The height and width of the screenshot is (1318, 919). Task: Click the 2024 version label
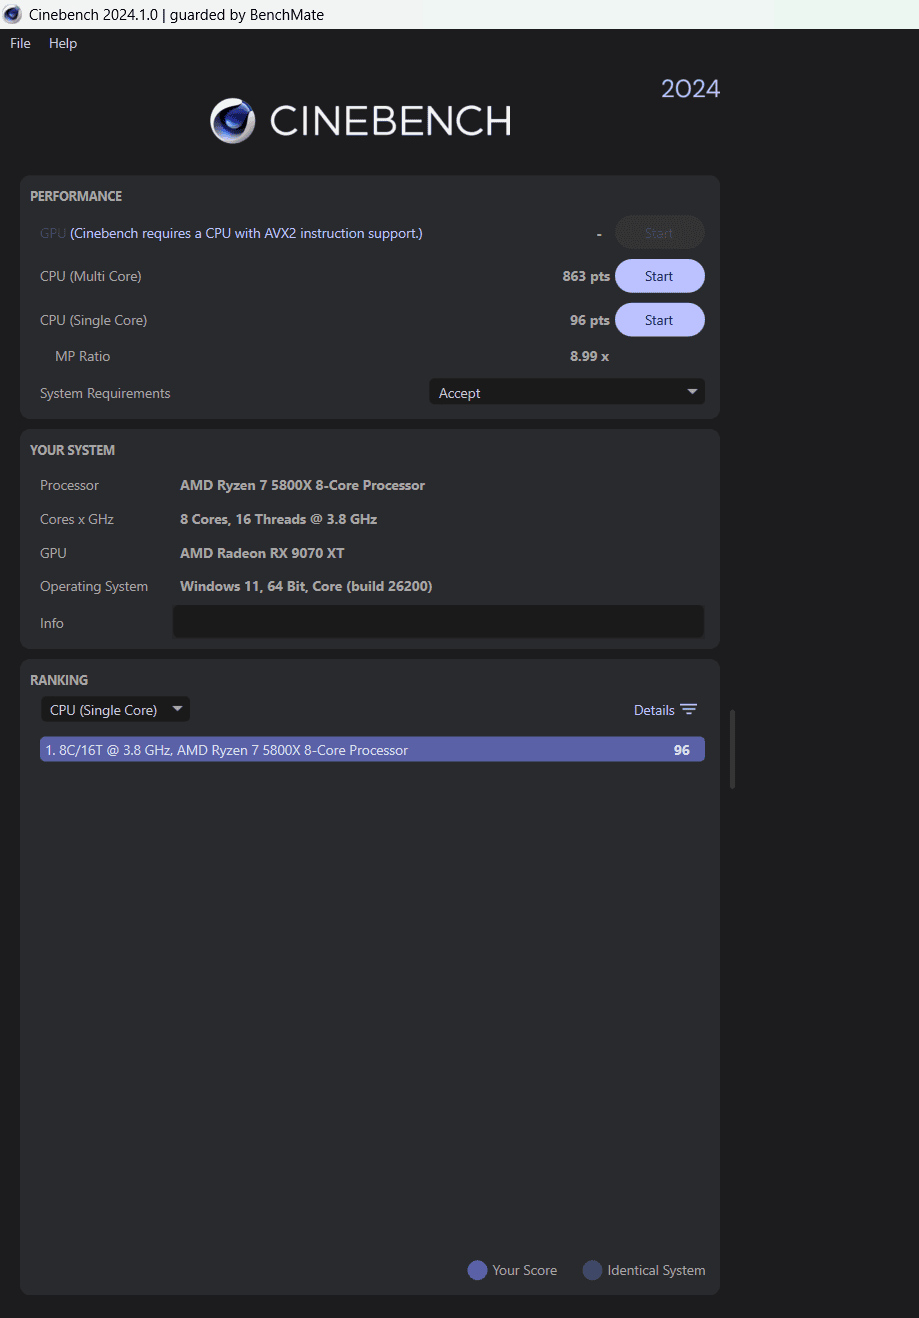click(690, 89)
